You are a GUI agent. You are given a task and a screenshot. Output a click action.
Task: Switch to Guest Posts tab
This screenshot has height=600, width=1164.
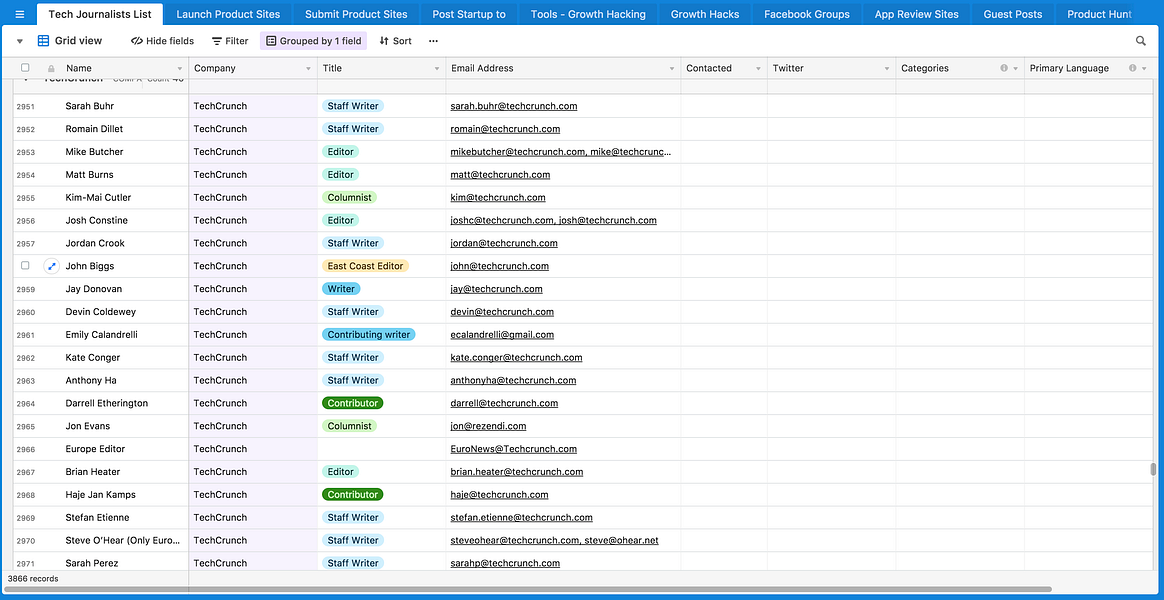coord(1013,14)
